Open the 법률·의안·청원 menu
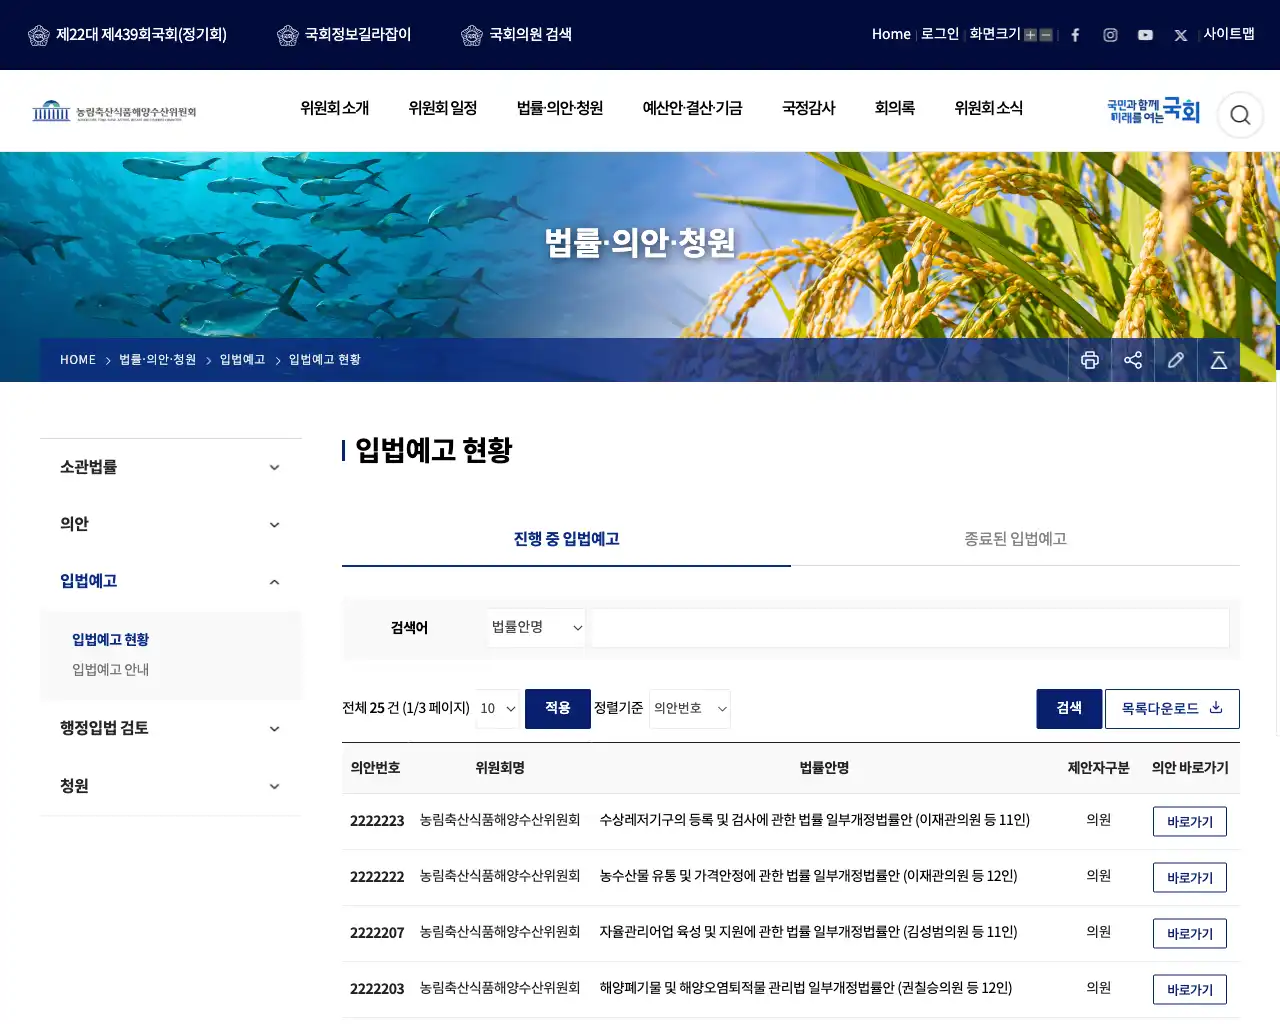Screen dimensions: 1280x1024 560,108
